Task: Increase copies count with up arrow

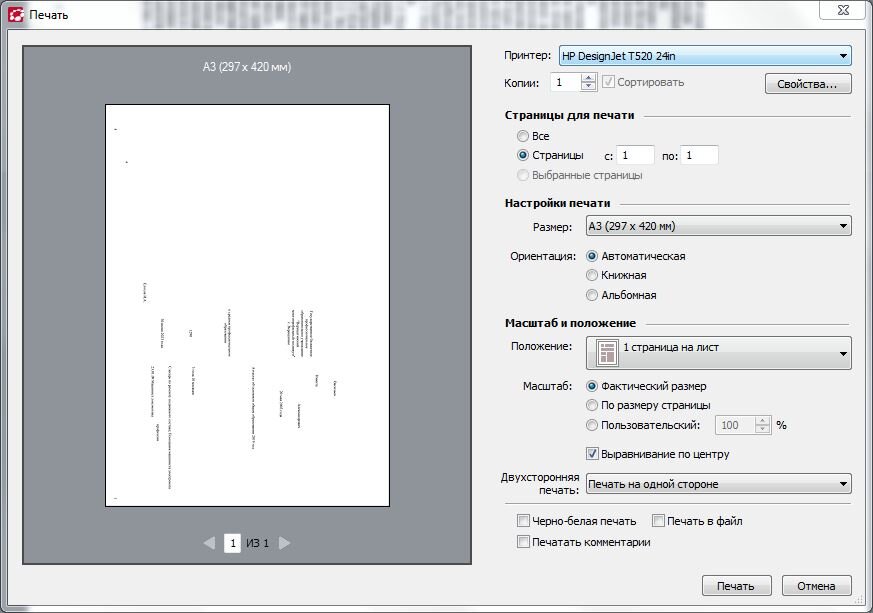Action: pos(588,79)
